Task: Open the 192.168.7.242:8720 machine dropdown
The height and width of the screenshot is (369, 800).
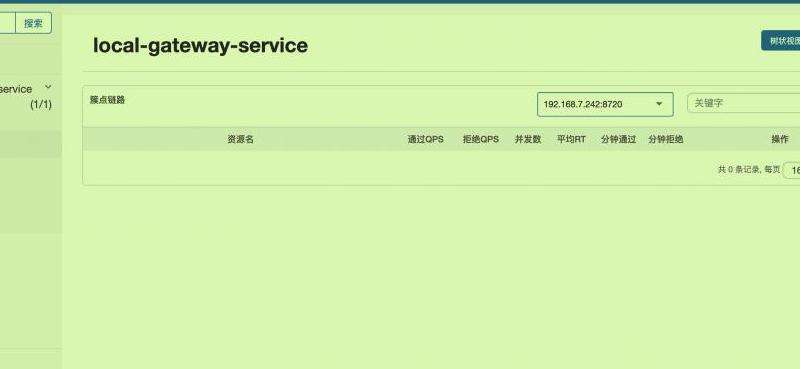Action: (x=605, y=104)
